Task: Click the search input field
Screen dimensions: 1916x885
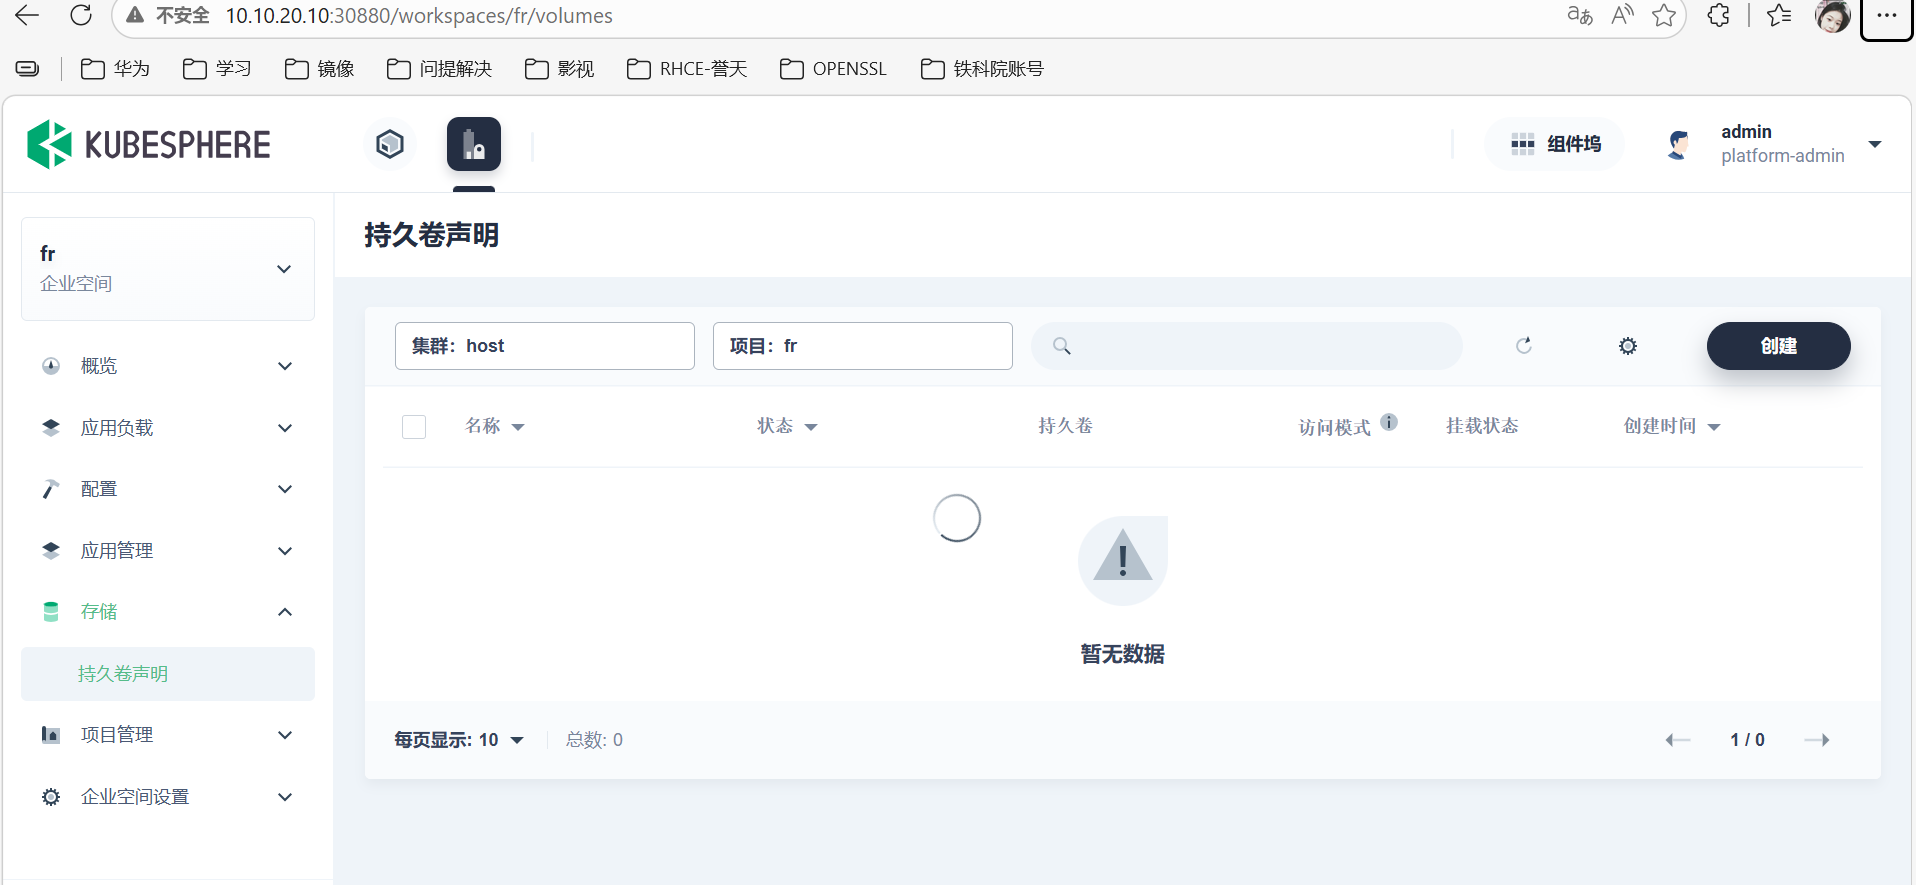Action: pyautogui.click(x=1260, y=346)
